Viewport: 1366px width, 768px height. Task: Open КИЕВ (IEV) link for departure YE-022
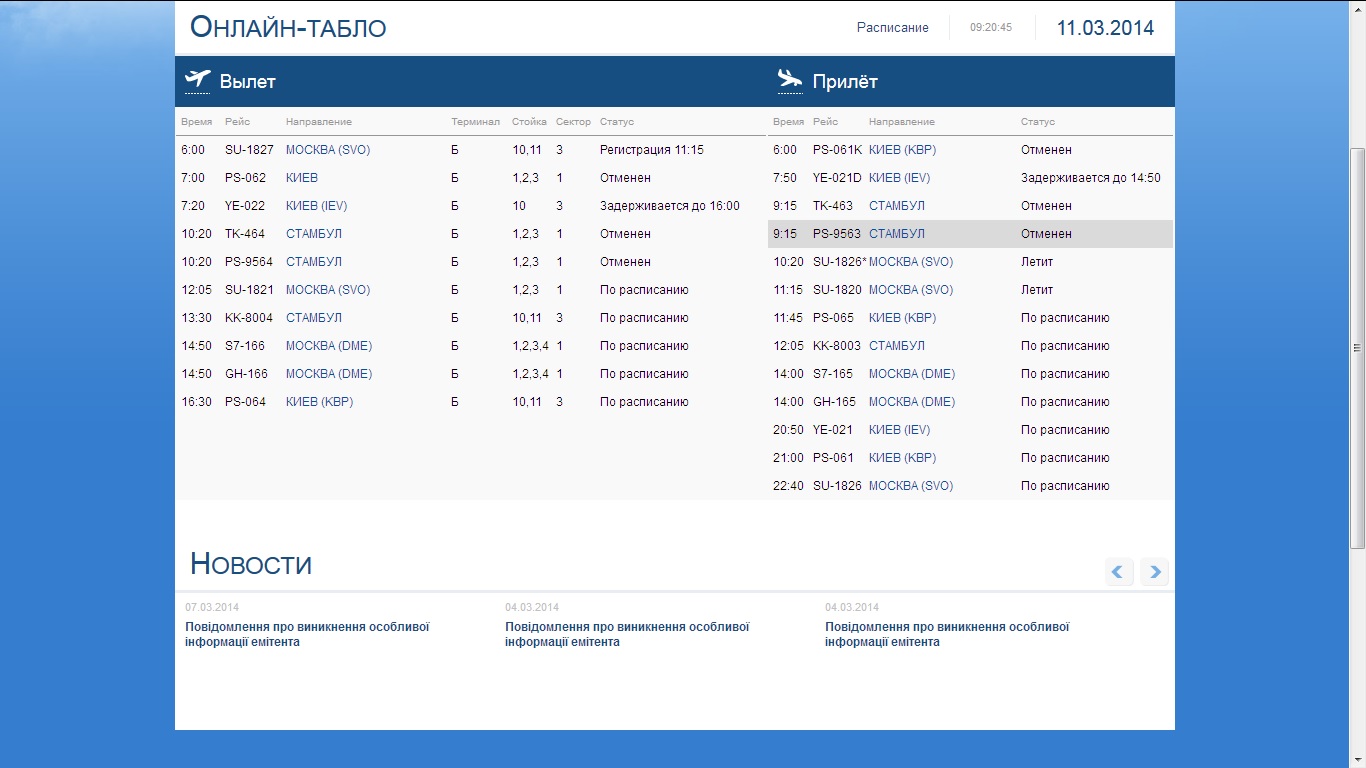316,206
